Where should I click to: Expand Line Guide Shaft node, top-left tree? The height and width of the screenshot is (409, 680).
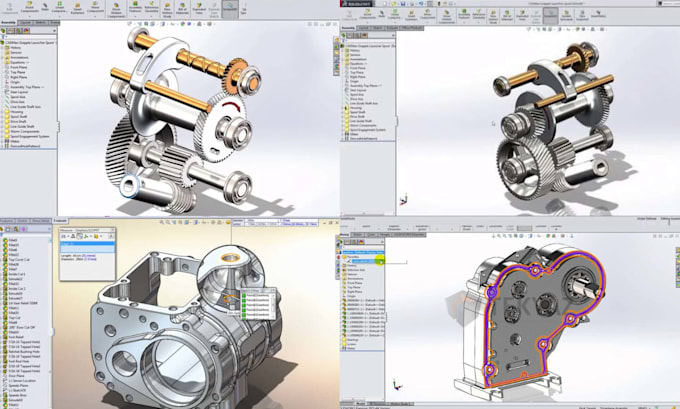pos(2,127)
